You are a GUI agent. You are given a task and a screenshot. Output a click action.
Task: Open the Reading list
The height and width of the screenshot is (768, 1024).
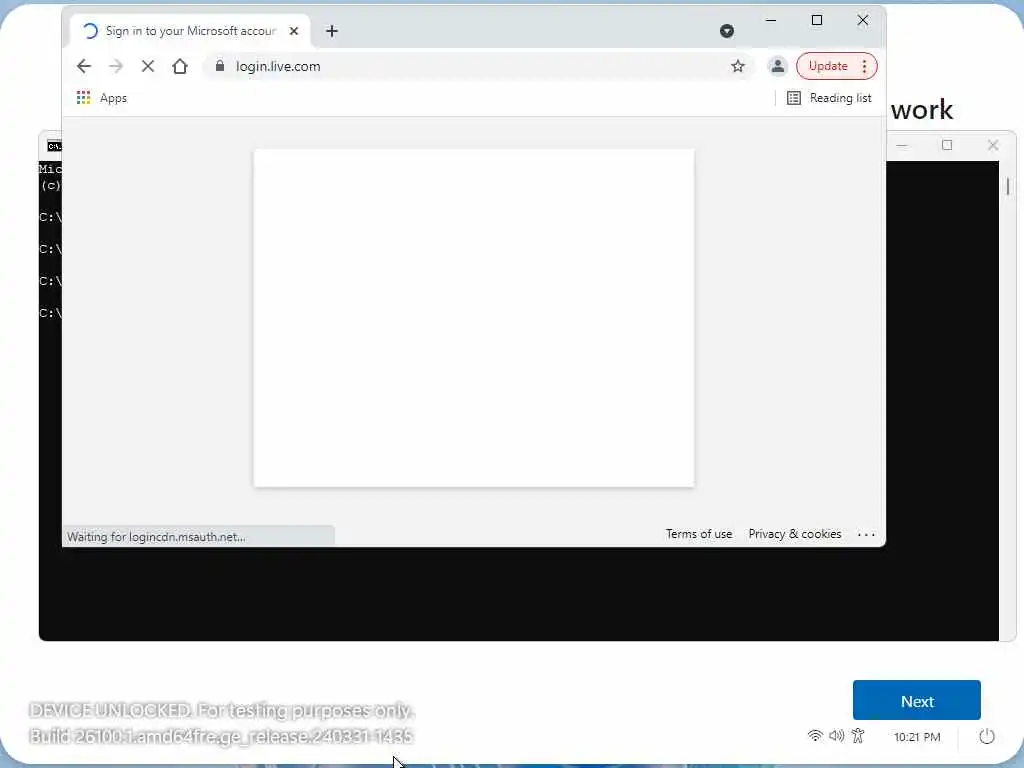click(x=829, y=98)
